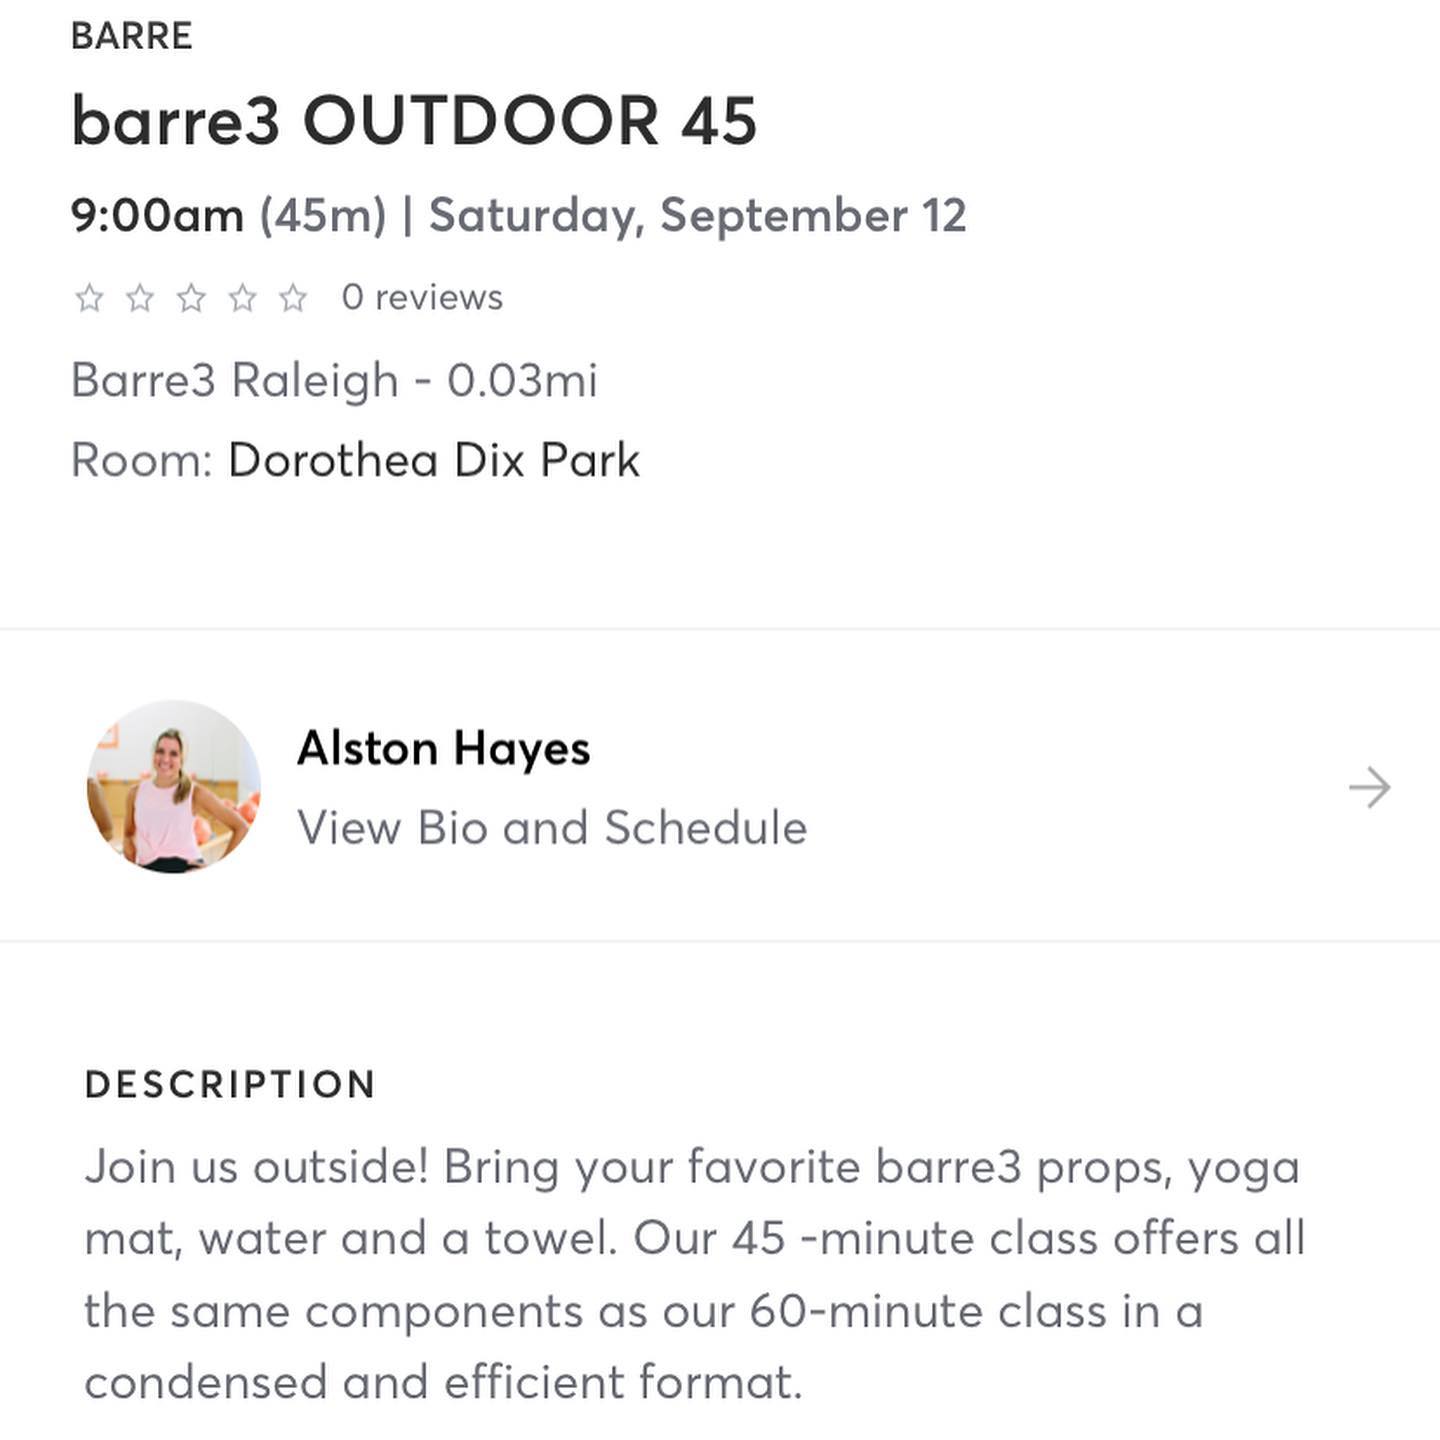
Task: Click the Saturday, September 12 date
Action: point(698,216)
